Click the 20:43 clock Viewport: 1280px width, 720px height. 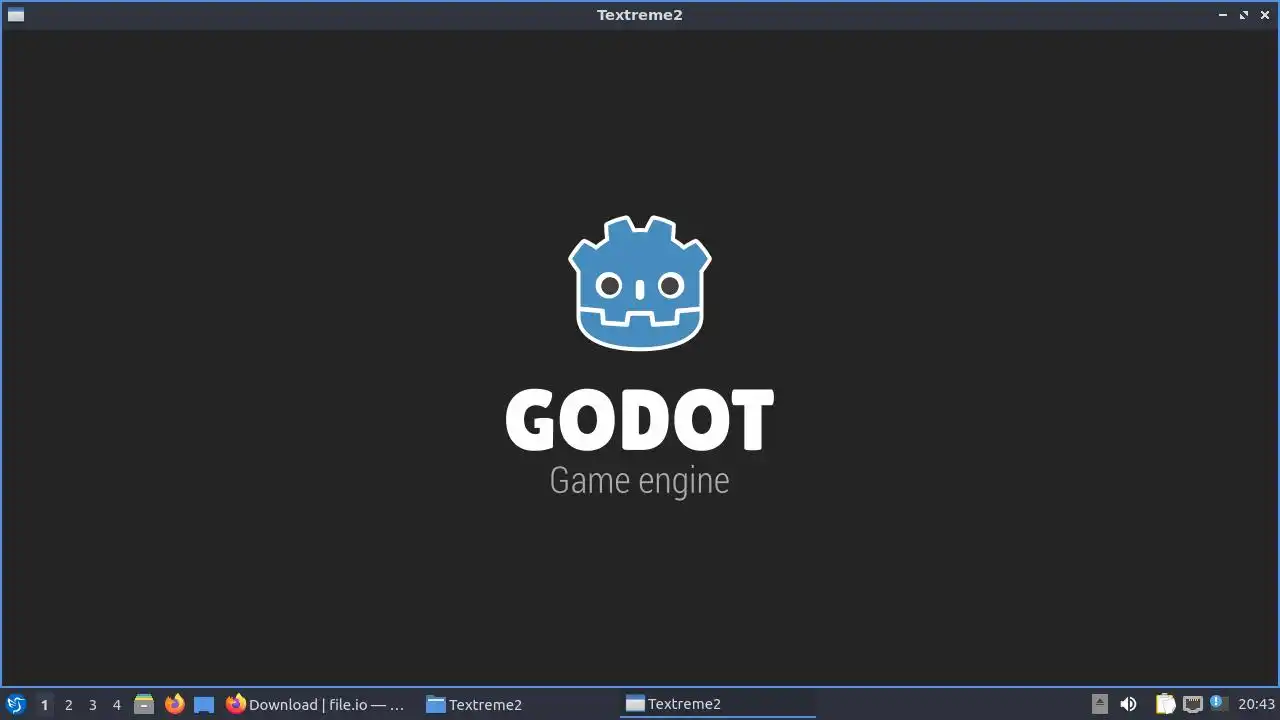1257,704
